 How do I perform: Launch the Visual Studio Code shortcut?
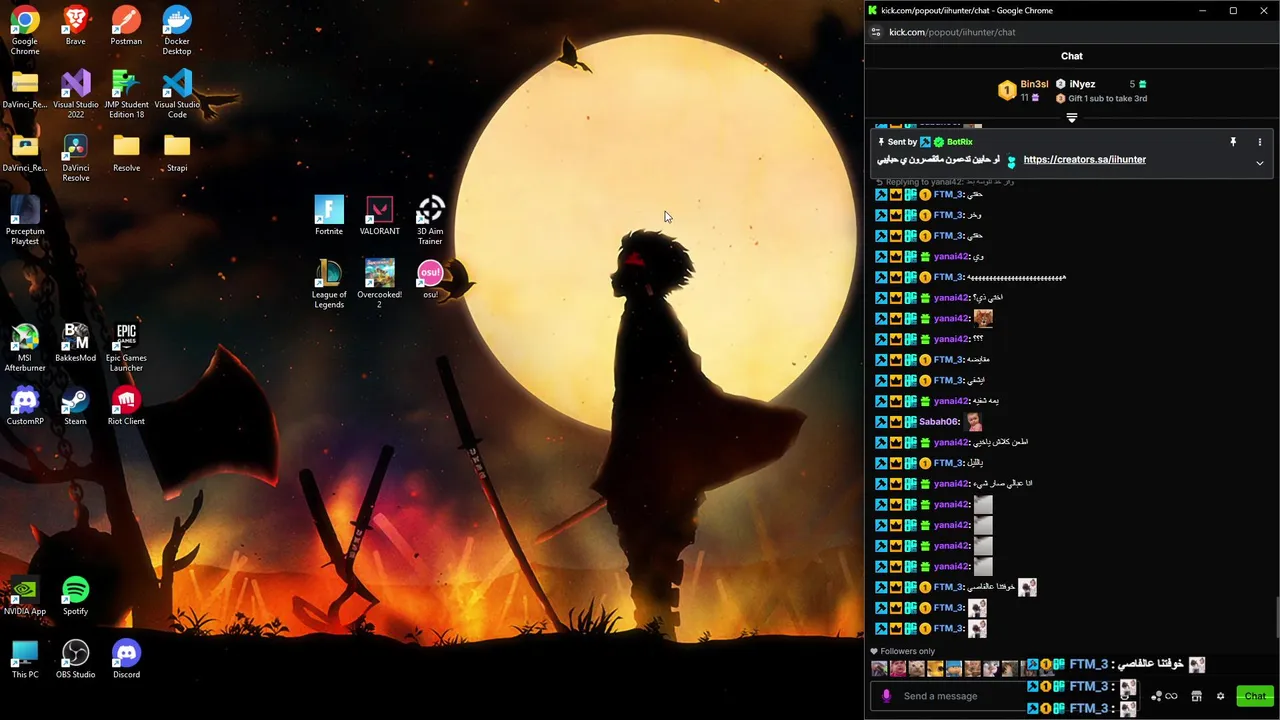pyautogui.click(x=177, y=93)
